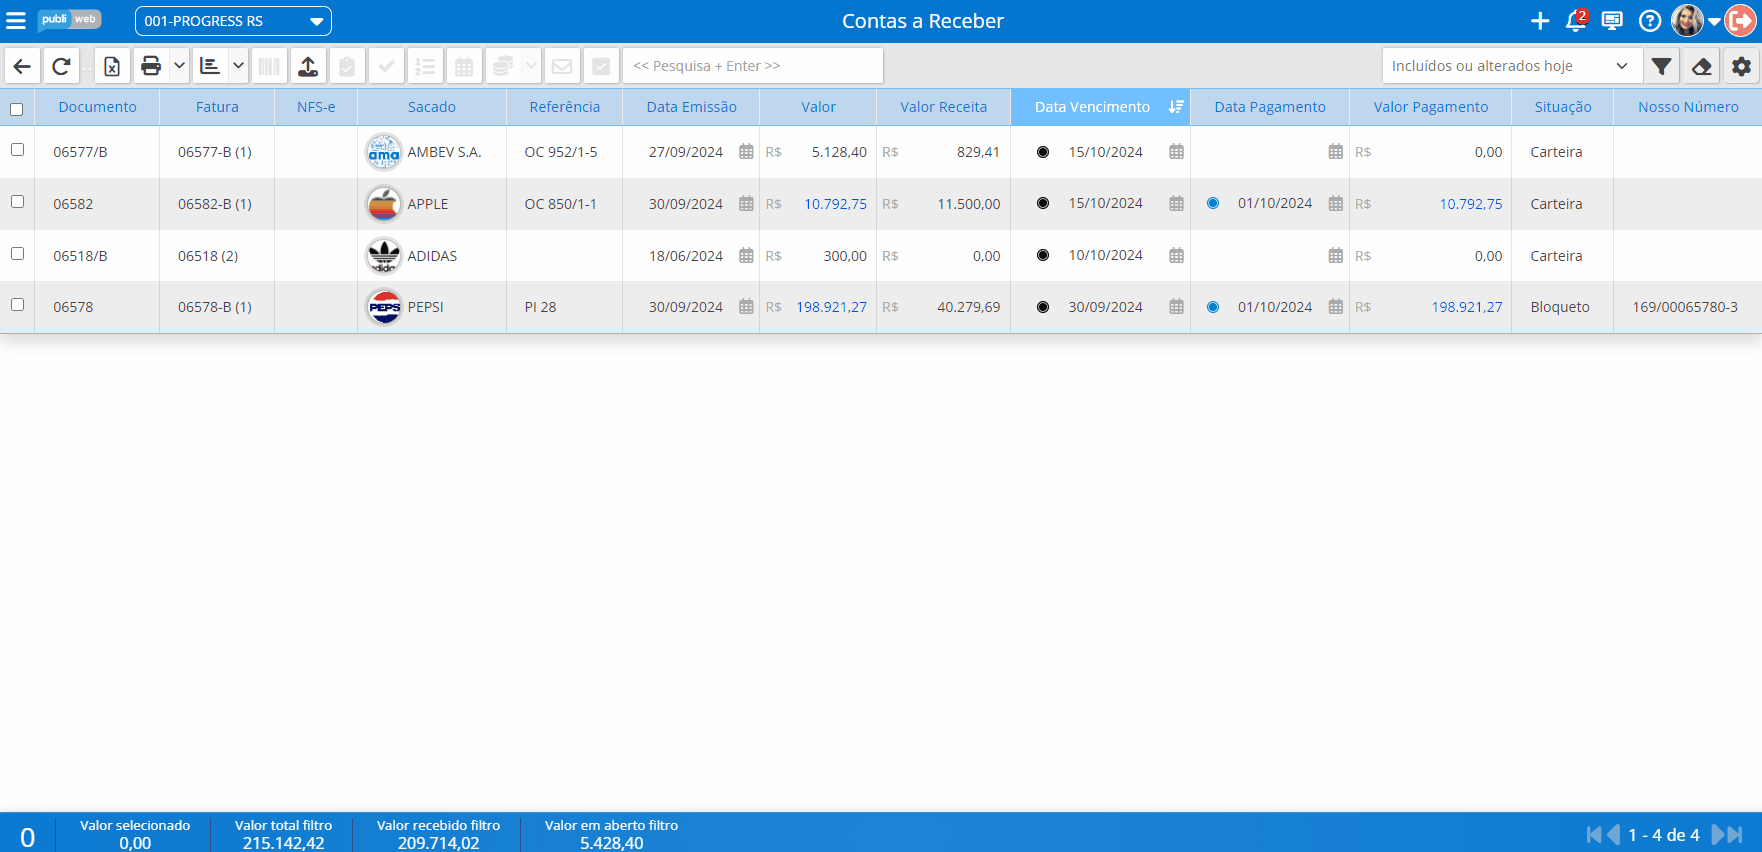1762x852 pixels.
Task: Open due date calendar for PEPSI row
Action: click(x=1176, y=307)
